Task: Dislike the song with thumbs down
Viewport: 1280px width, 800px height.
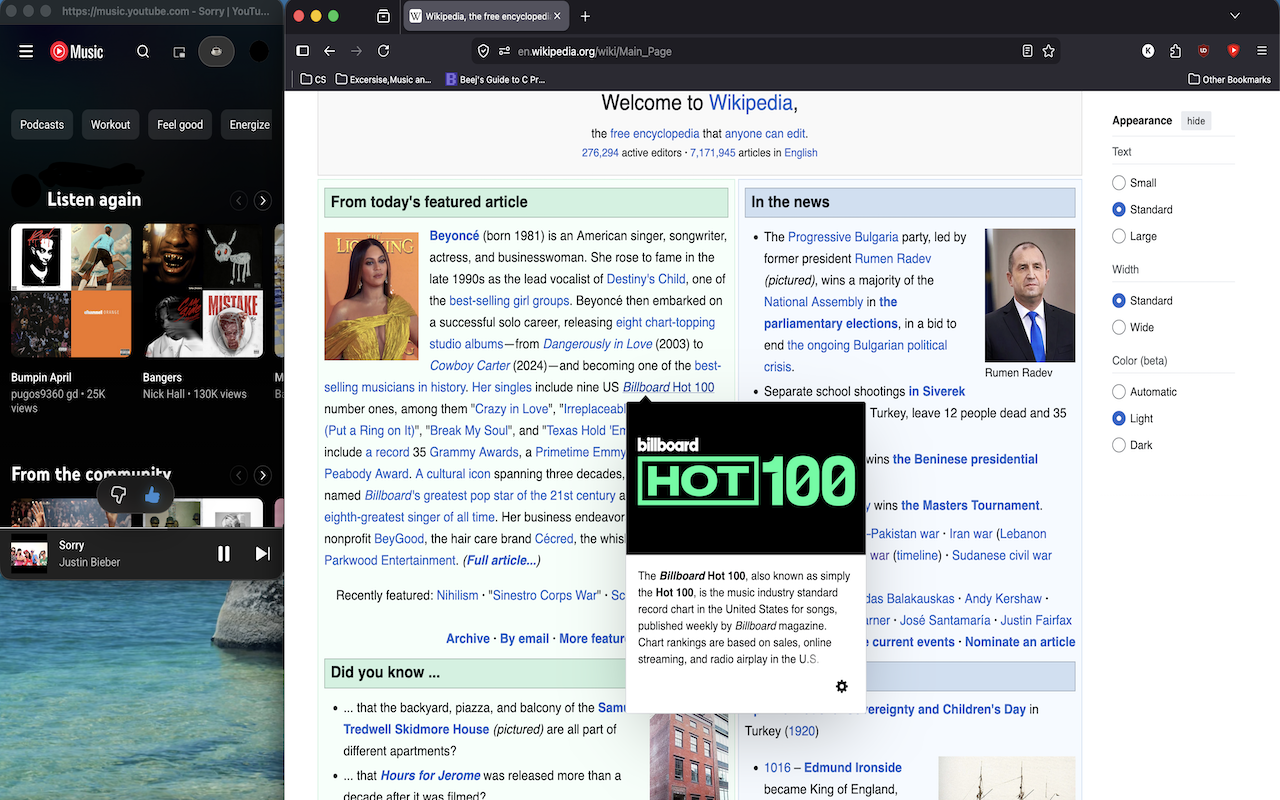Action: pyautogui.click(x=119, y=495)
